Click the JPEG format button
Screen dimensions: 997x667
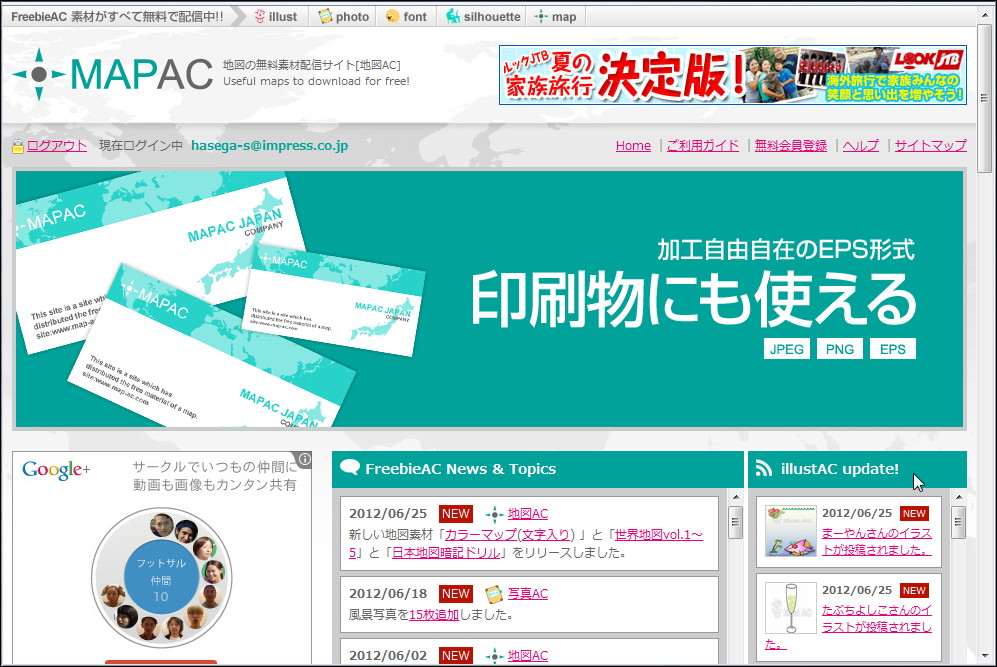coord(787,348)
